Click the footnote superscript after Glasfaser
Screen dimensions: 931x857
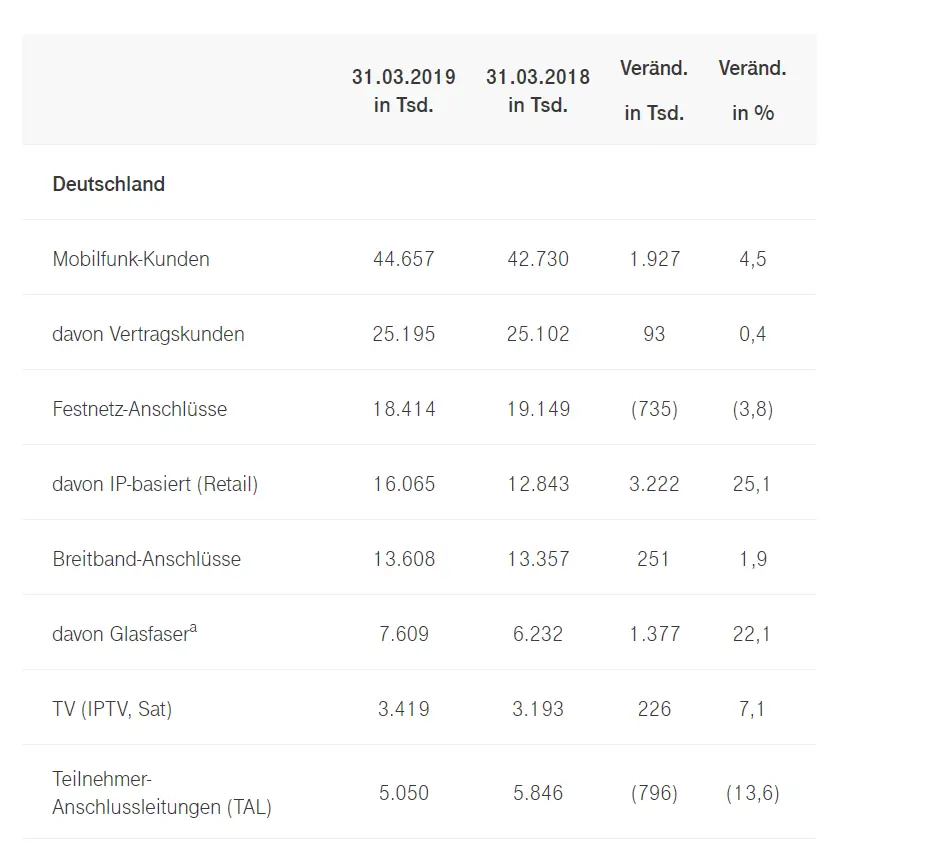193,628
